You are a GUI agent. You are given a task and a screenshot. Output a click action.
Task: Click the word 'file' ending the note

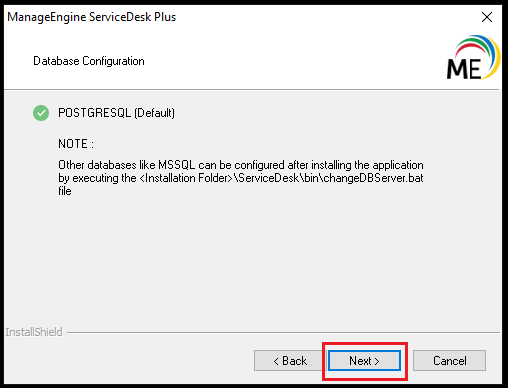click(65, 191)
